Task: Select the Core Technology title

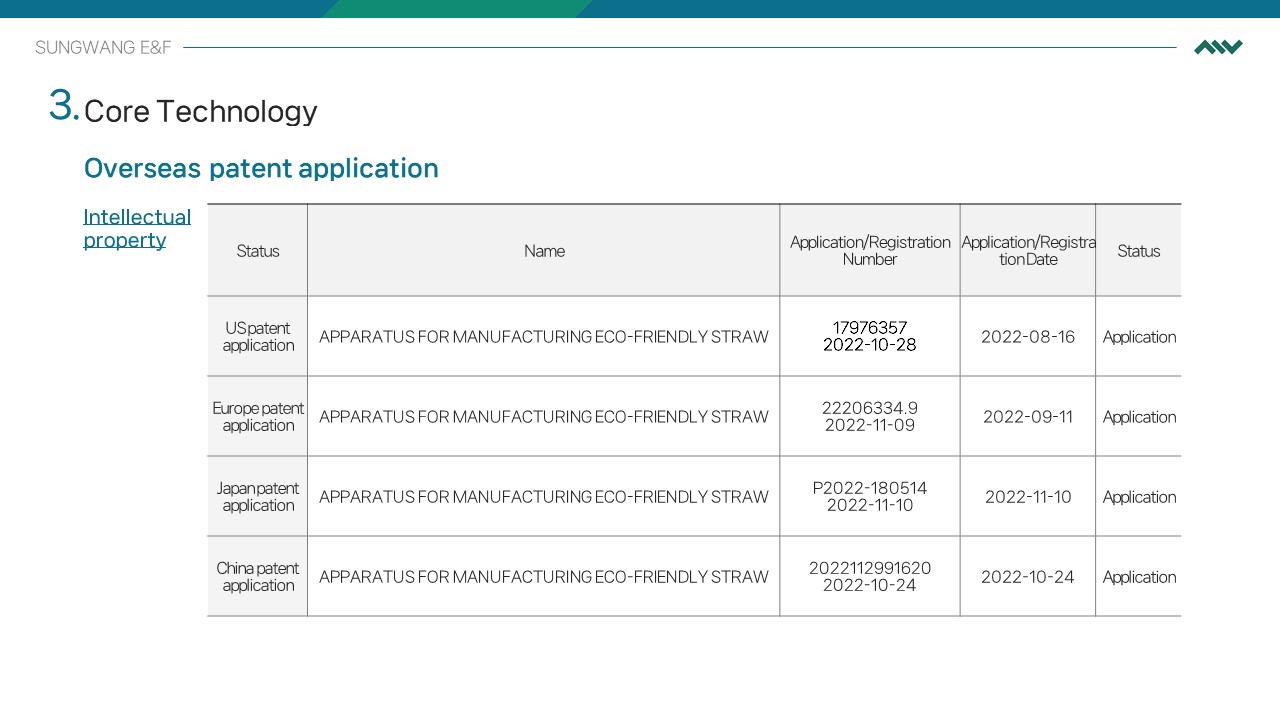Action: click(x=200, y=111)
